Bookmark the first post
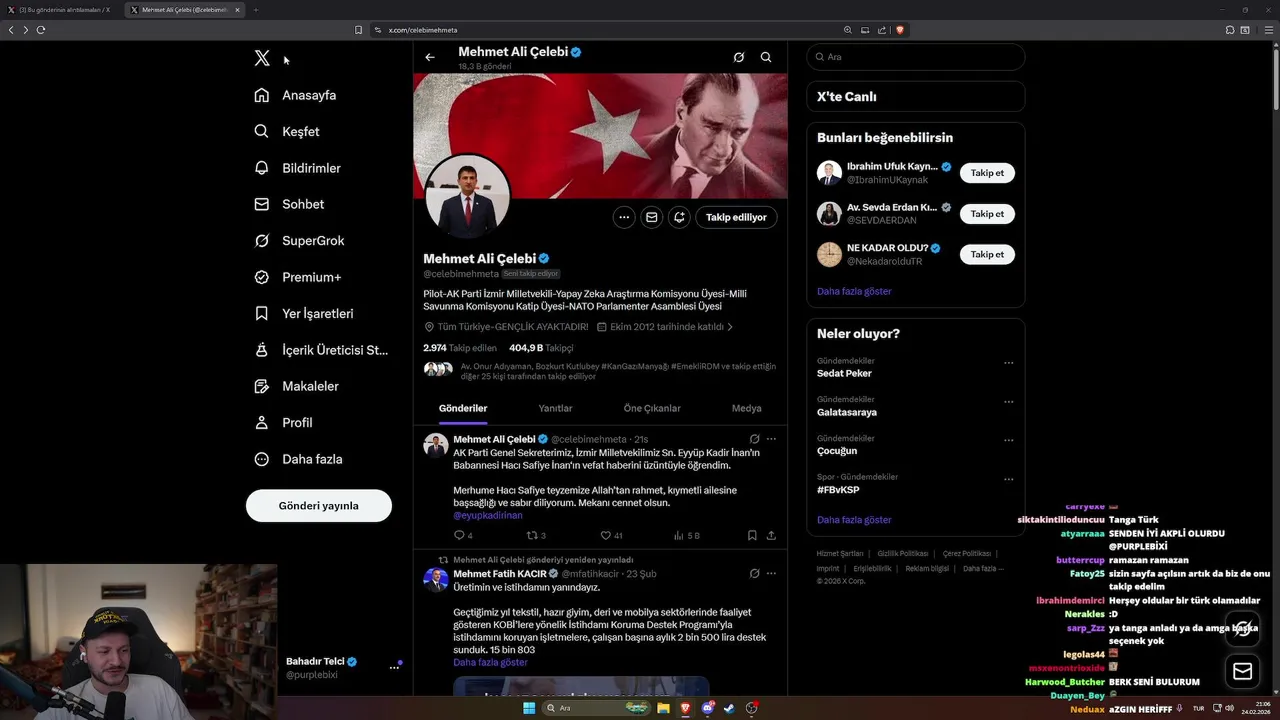Viewport: 1280px width, 720px height. pos(752,536)
